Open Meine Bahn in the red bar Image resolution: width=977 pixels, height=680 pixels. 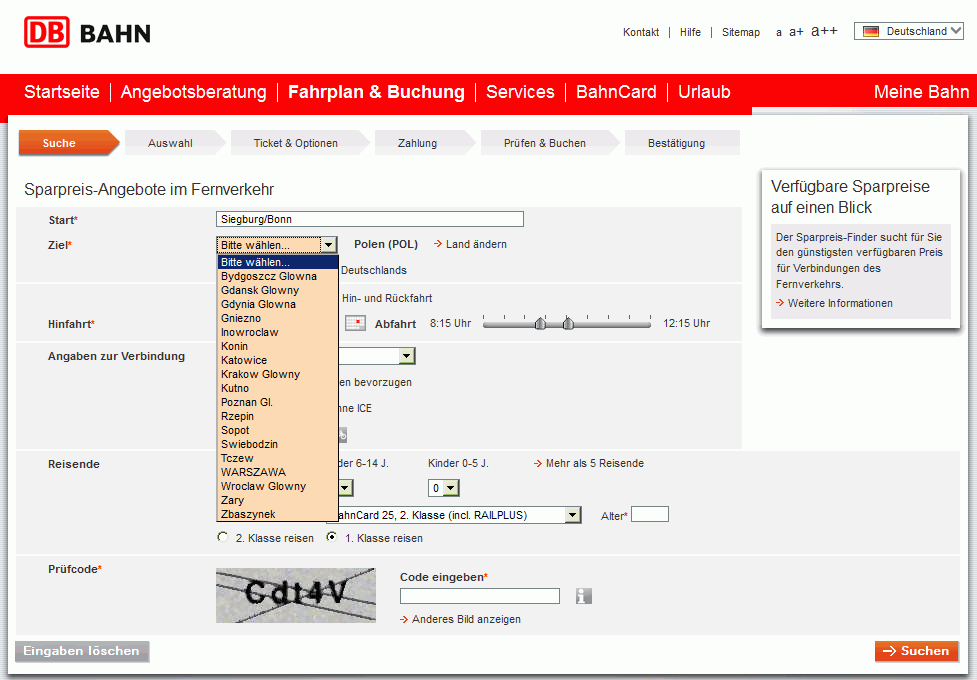pyautogui.click(x=922, y=92)
